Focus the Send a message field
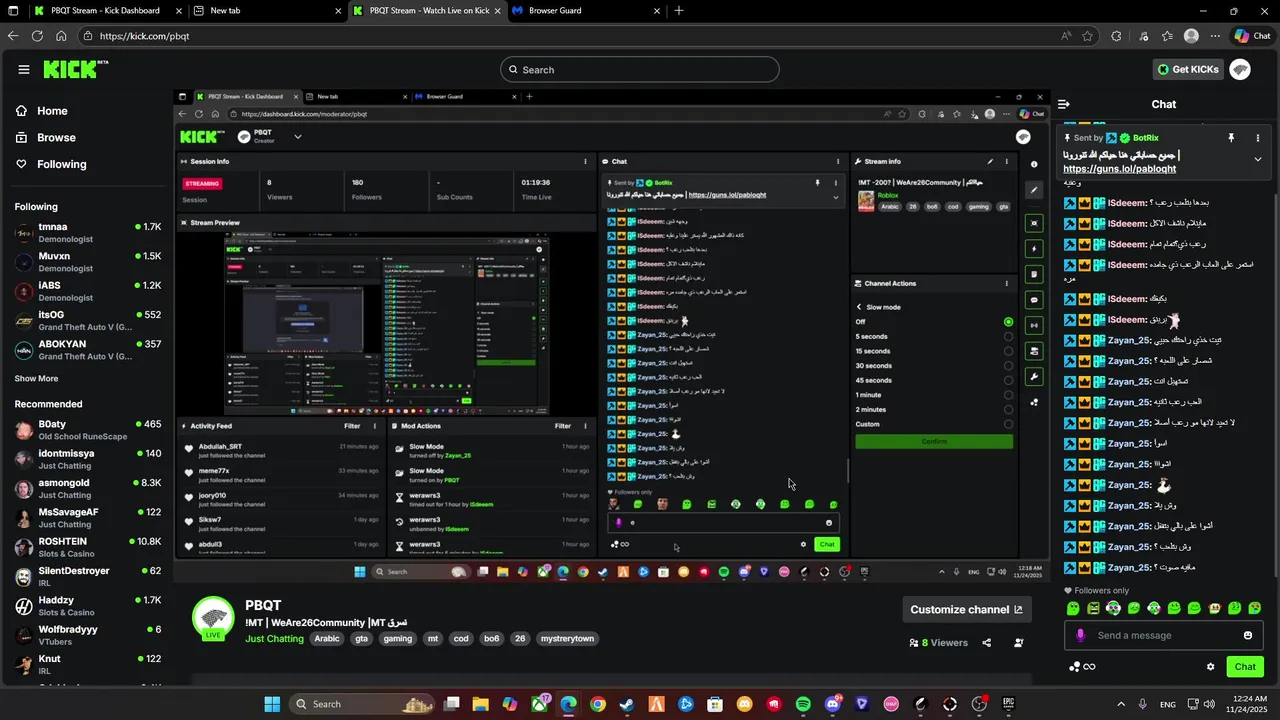1280x720 pixels. click(1164, 635)
